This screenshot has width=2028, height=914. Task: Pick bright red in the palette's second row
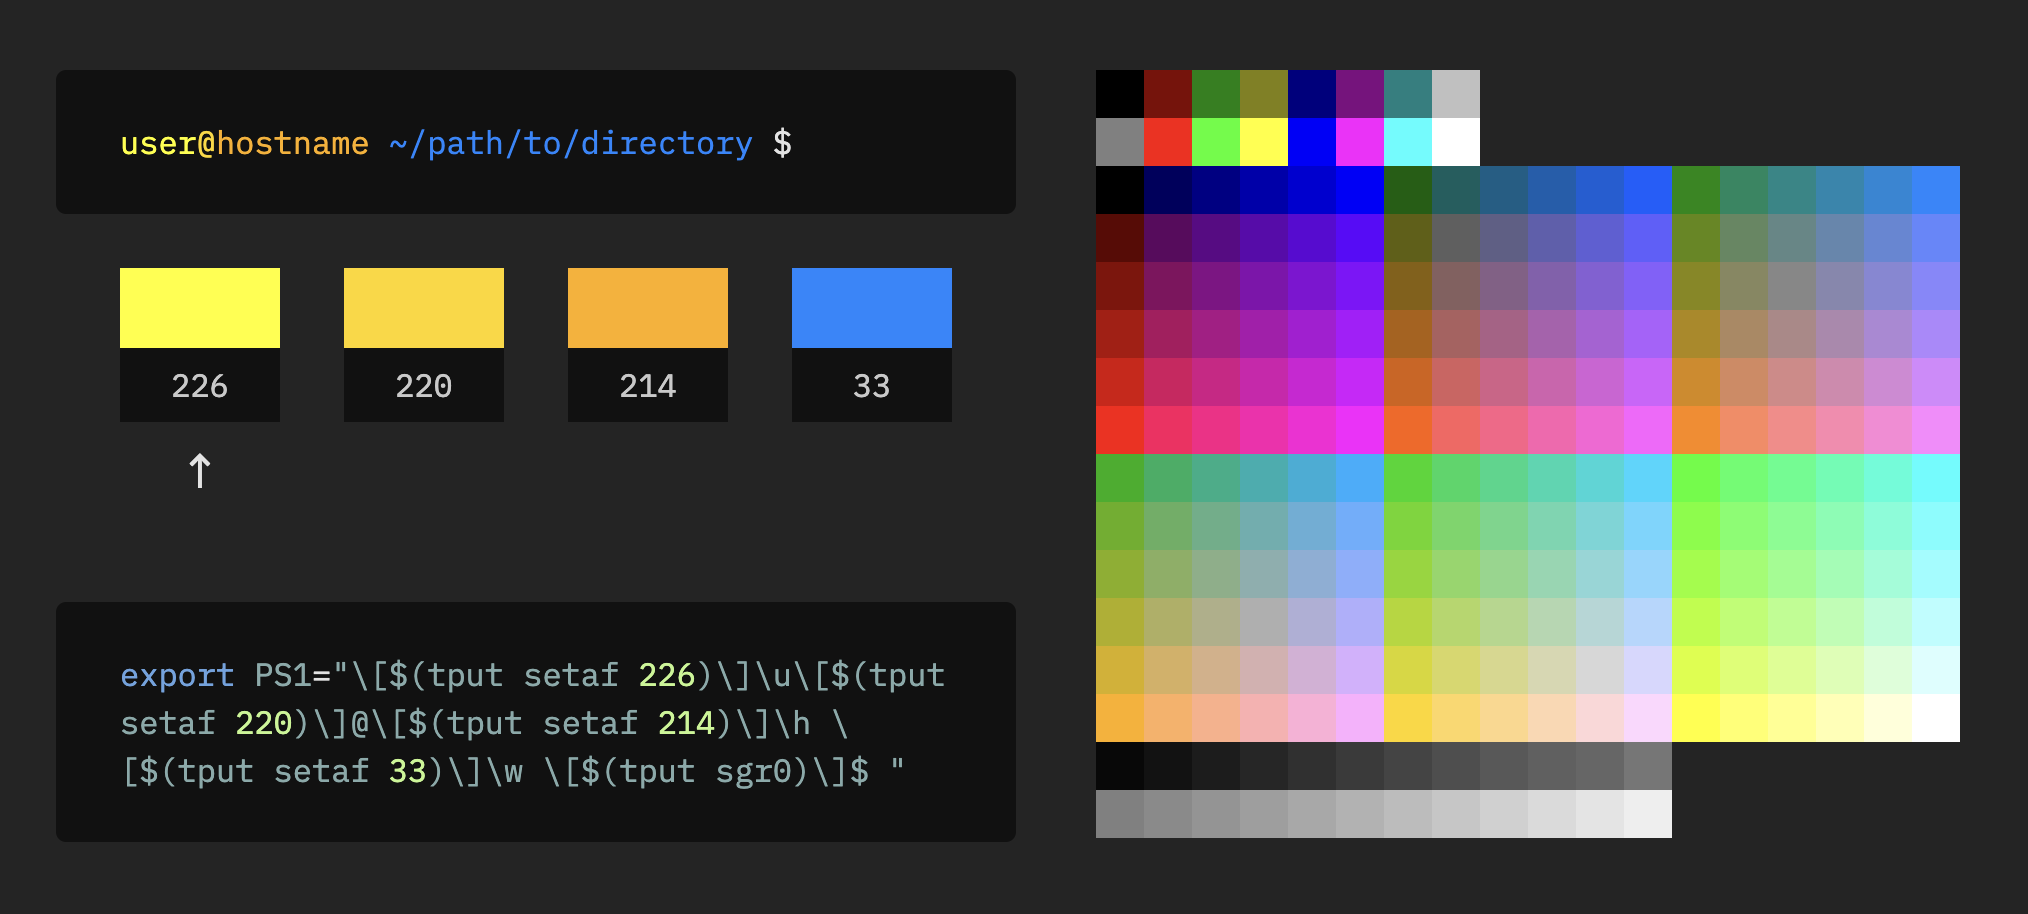(x=1168, y=142)
